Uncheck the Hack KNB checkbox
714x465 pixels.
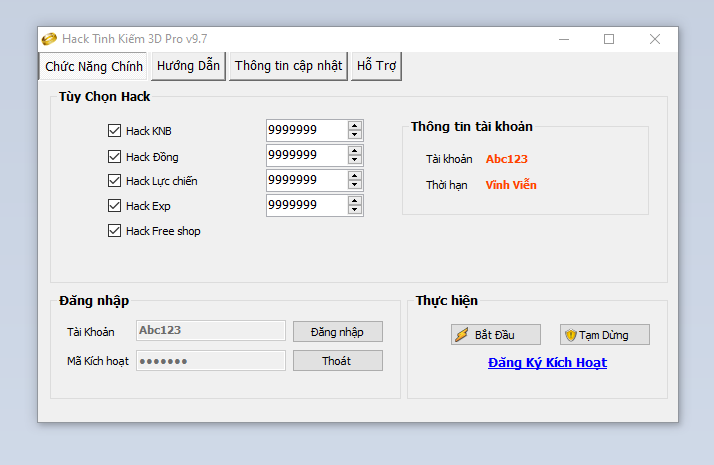[114, 131]
